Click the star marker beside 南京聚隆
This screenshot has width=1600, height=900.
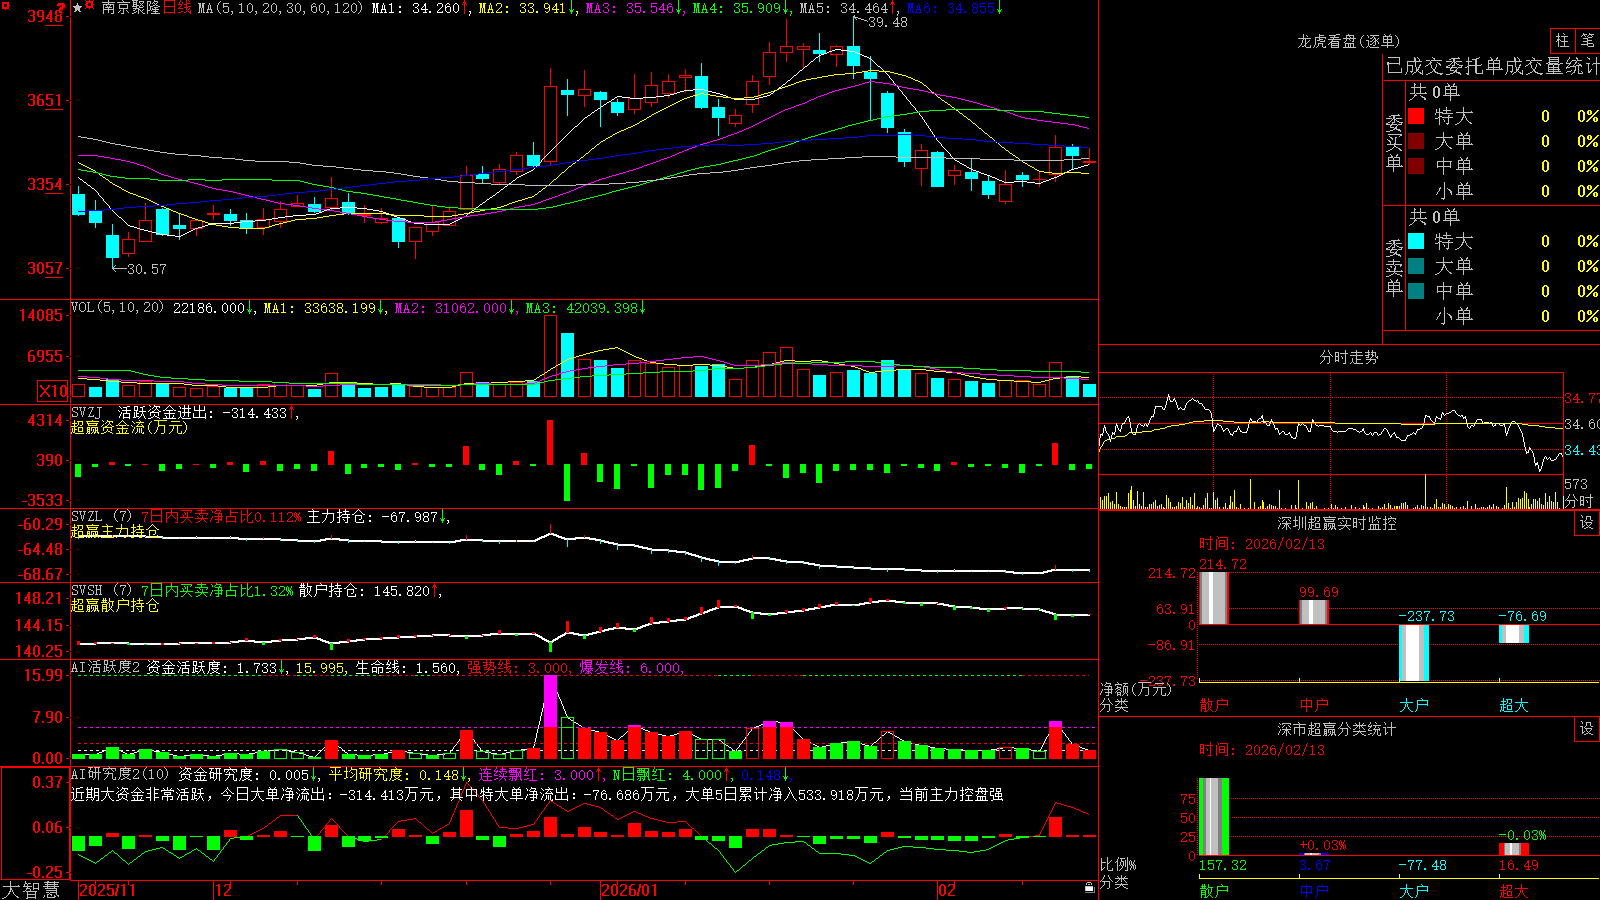click(78, 8)
